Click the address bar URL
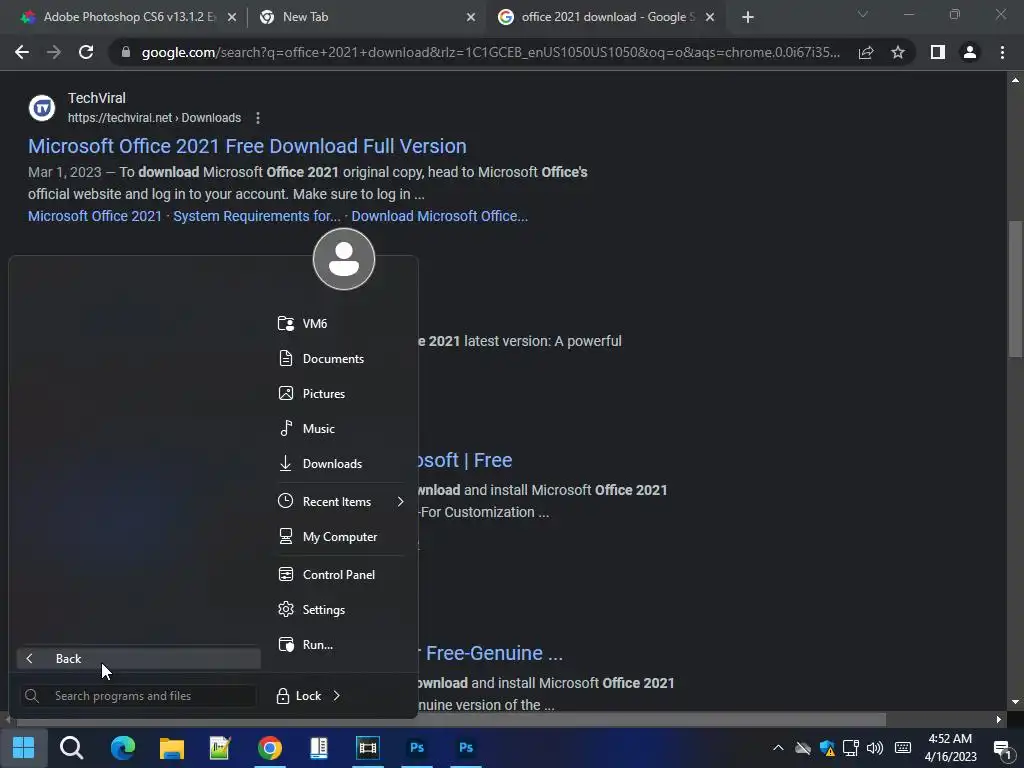The image size is (1024, 768). click(x=490, y=52)
